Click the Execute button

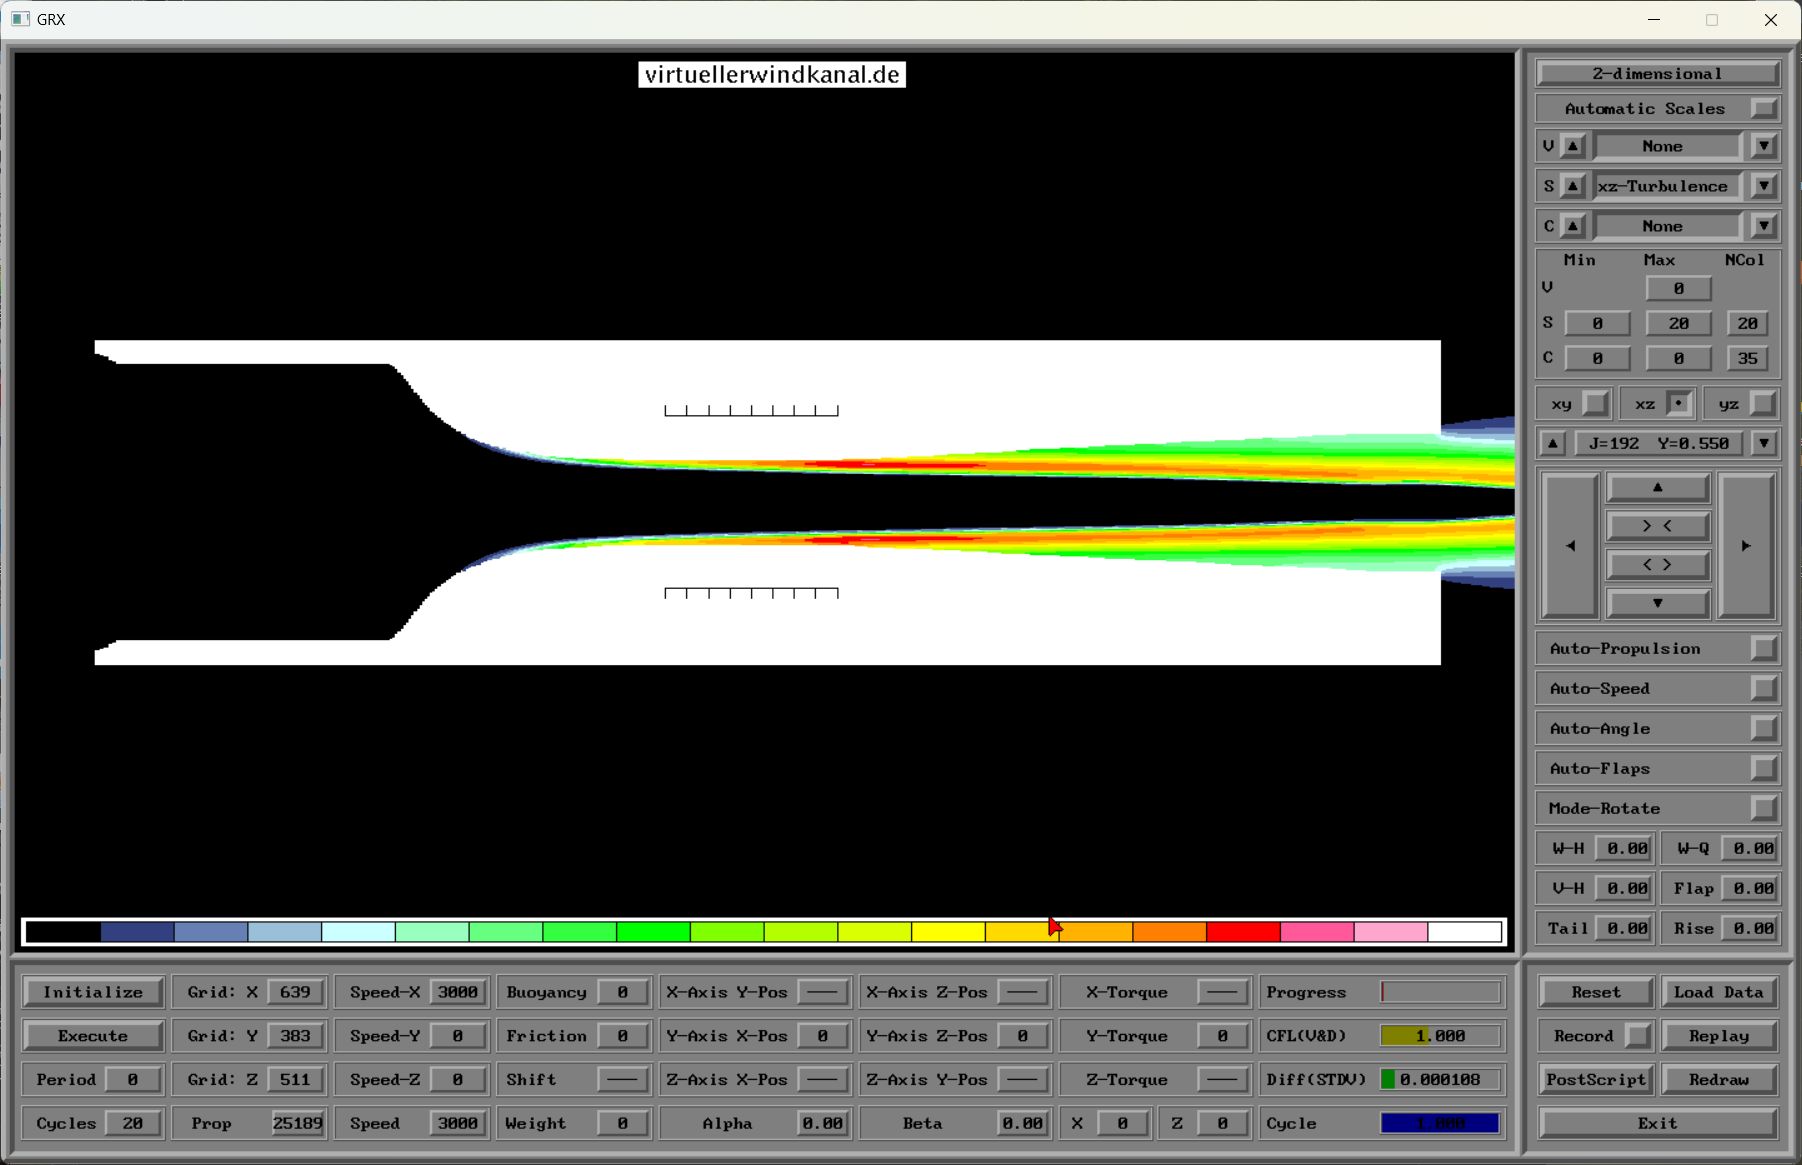93,1036
